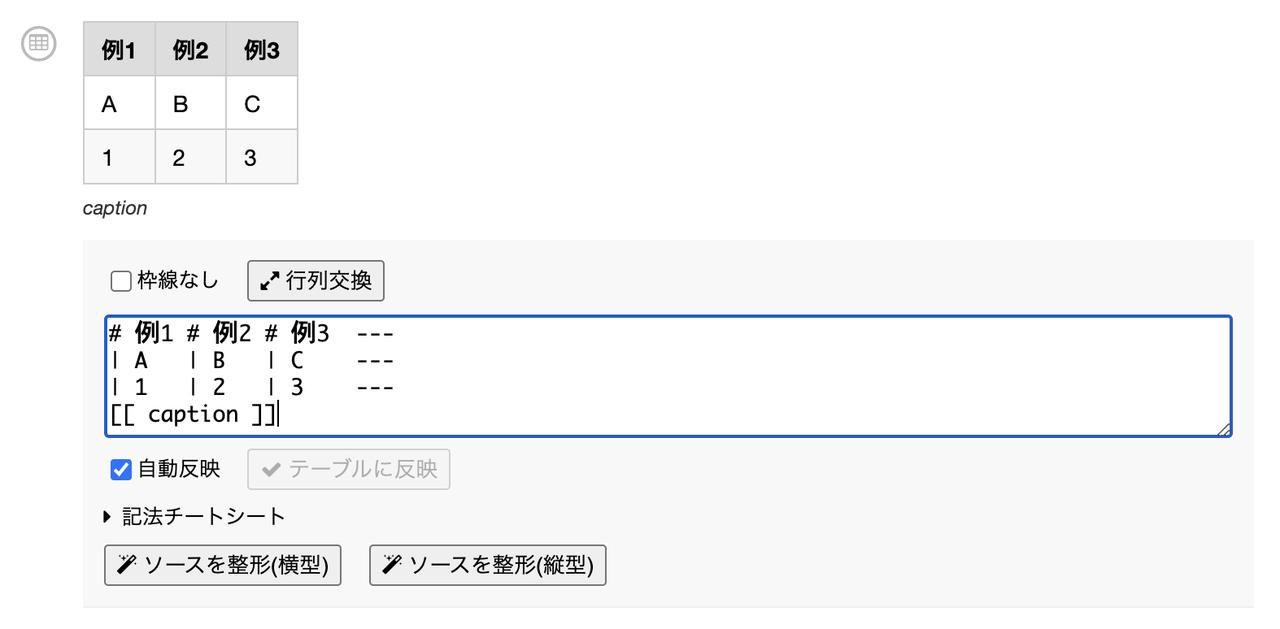Click the round table block icon
1280x629 pixels.
tap(38, 43)
